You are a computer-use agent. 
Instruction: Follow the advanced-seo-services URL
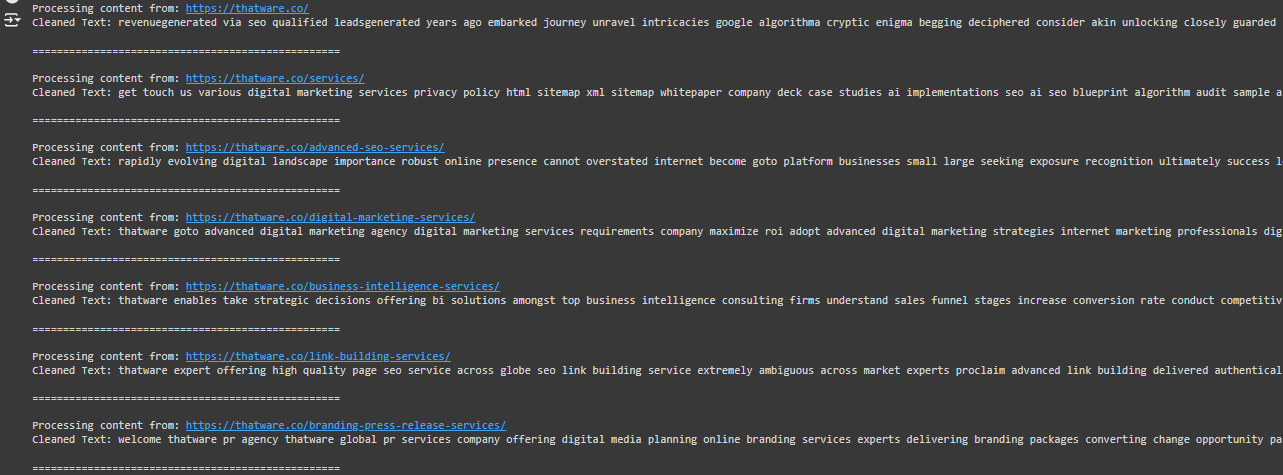tap(315, 147)
